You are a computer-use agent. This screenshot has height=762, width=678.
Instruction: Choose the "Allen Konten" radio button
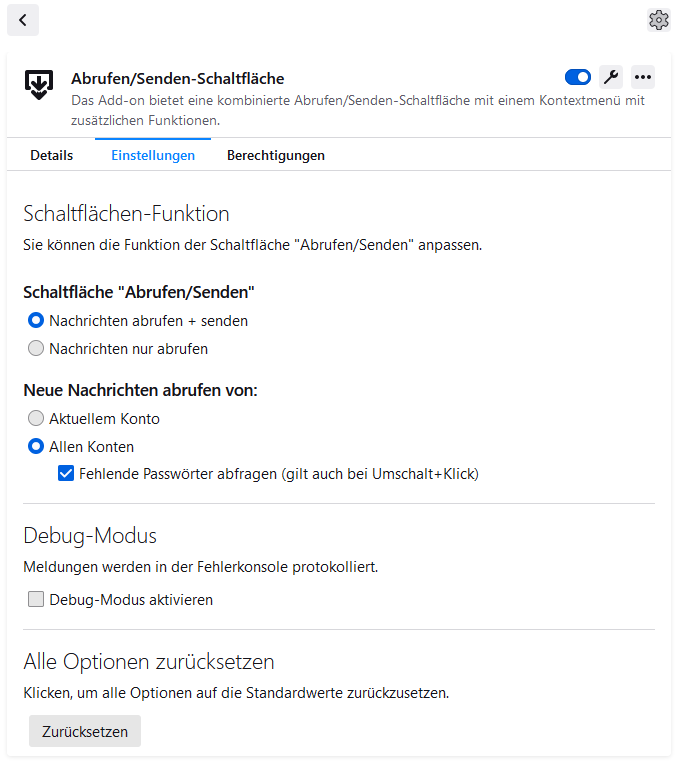coord(36,447)
